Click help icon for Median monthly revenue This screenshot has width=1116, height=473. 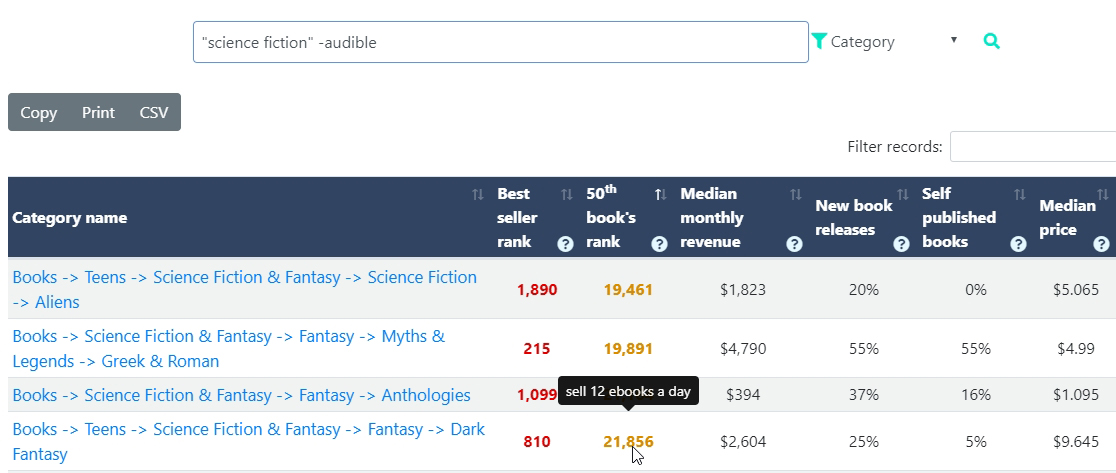tap(795, 243)
